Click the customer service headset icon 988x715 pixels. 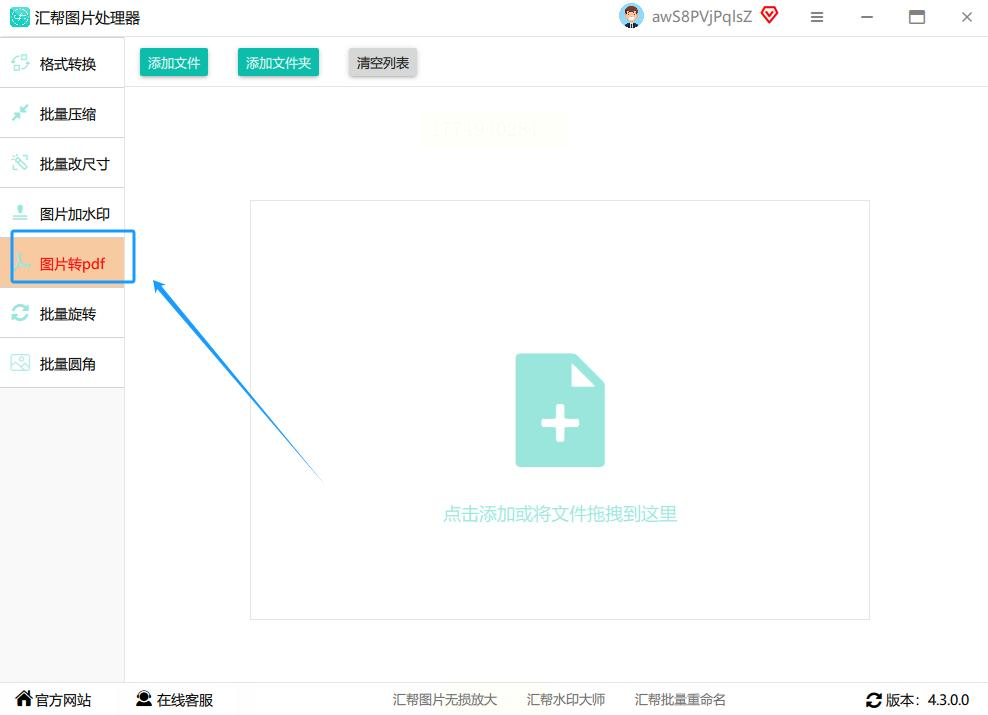point(144,699)
